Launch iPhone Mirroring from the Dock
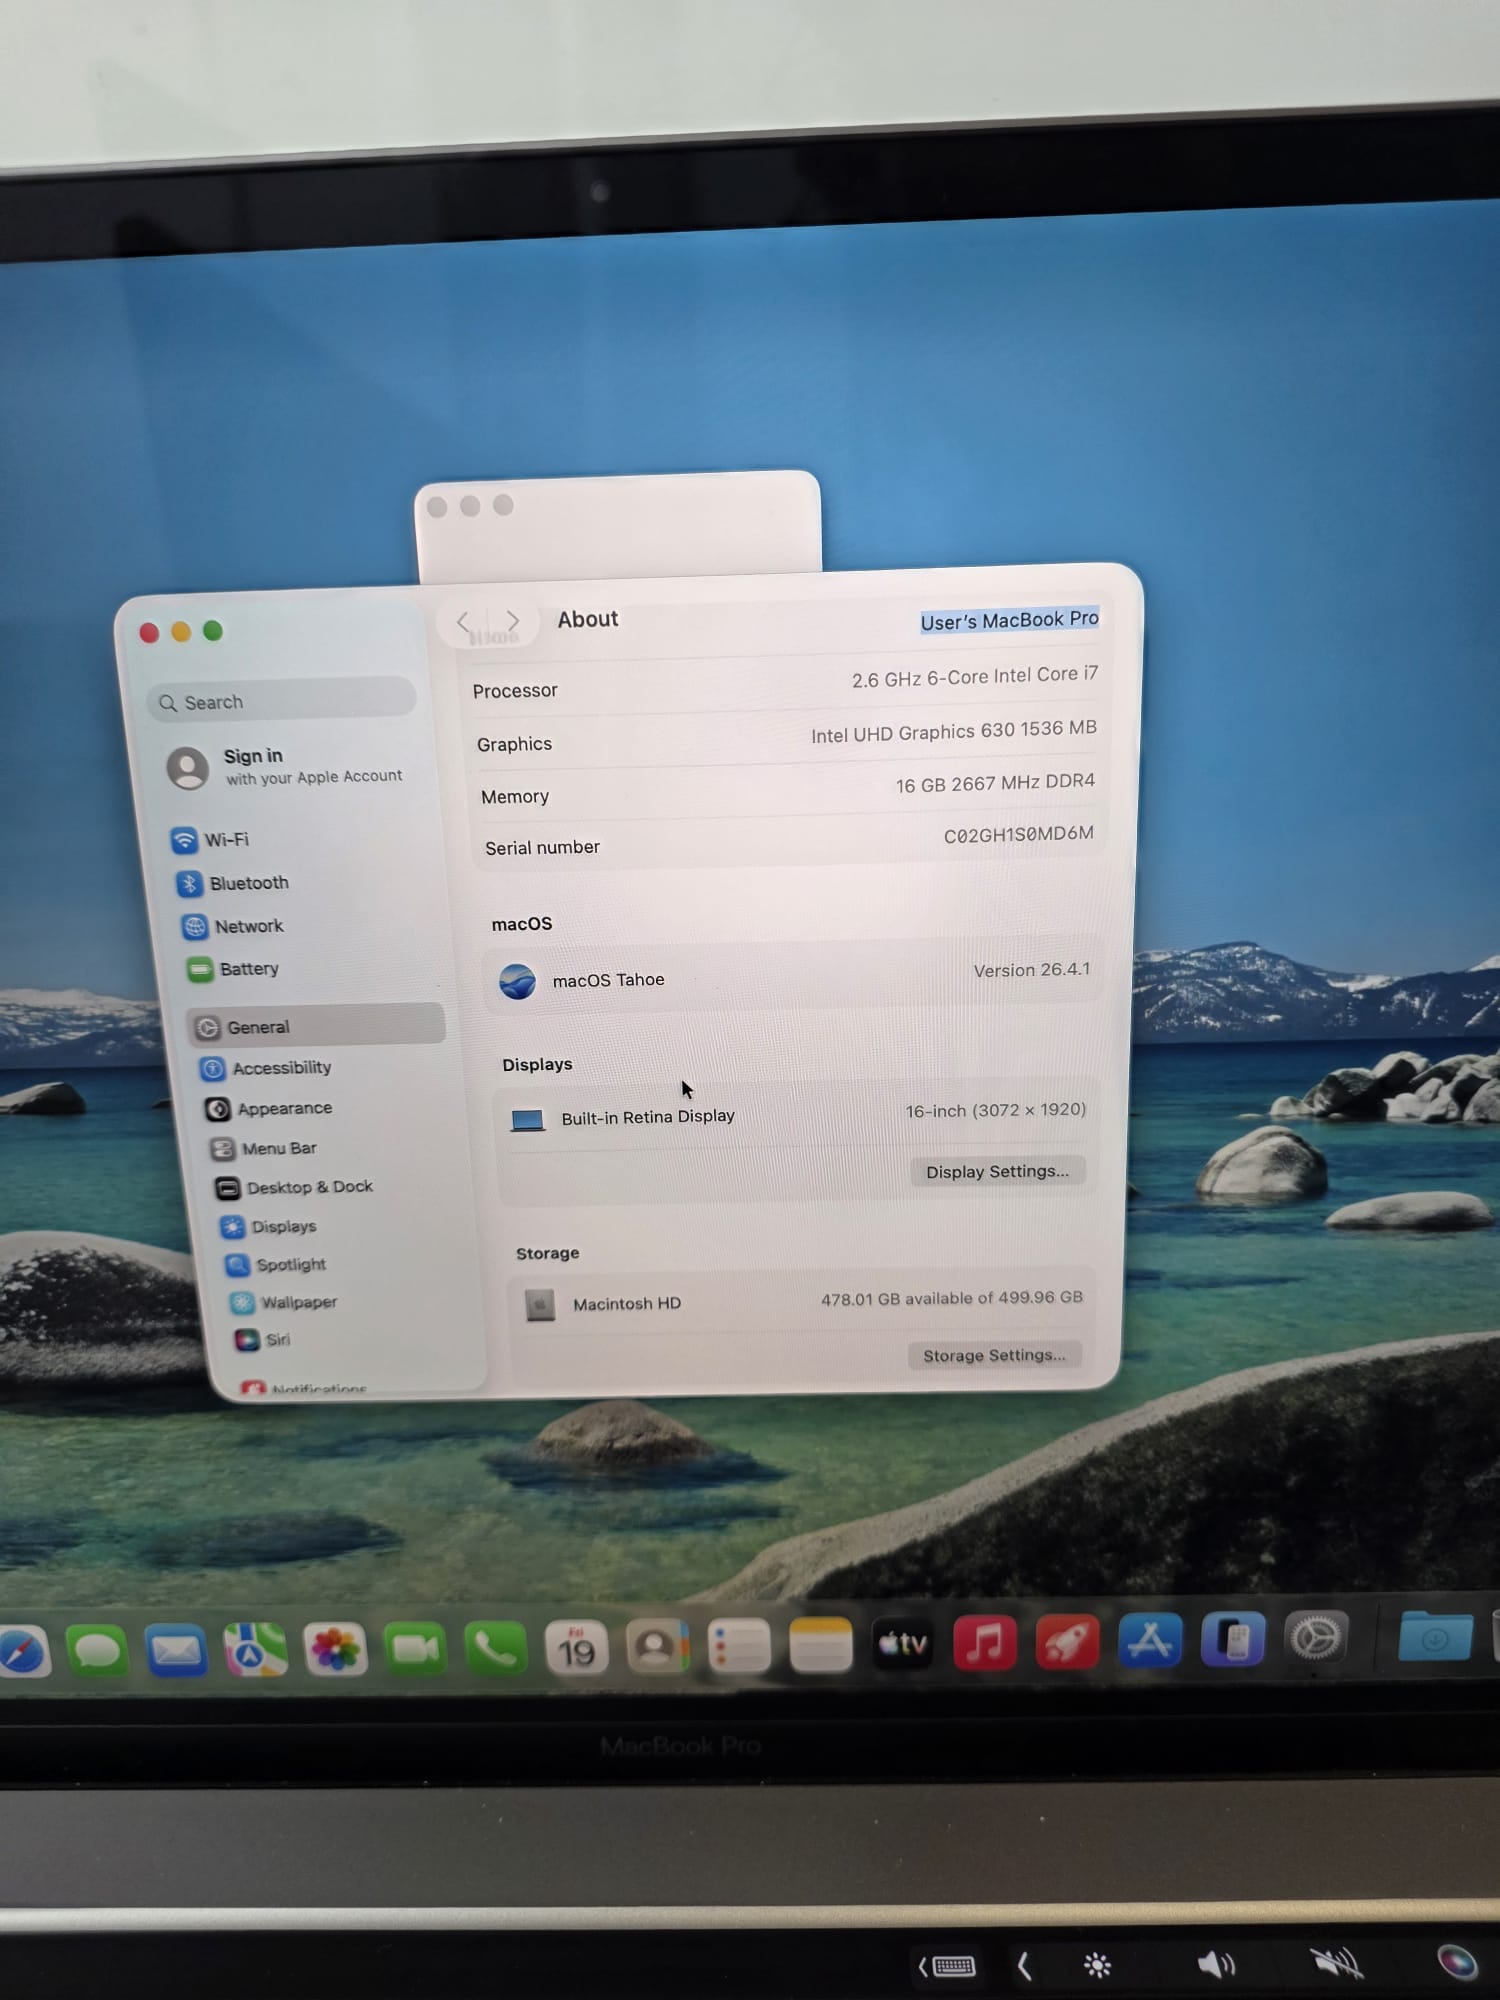This screenshot has width=1500, height=2000. click(1233, 1639)
